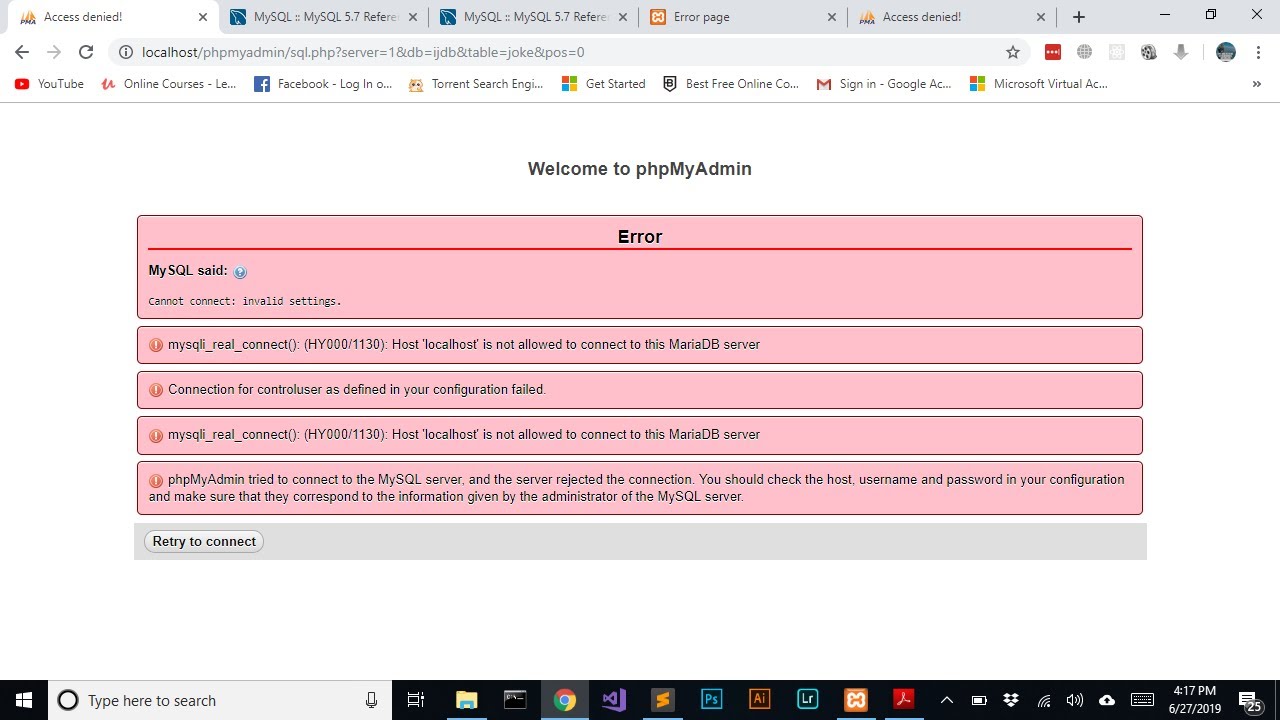Screen dimensions: 1280x720
Task: Open Lightroom from taskbar
Action: [x=808, y=700]
